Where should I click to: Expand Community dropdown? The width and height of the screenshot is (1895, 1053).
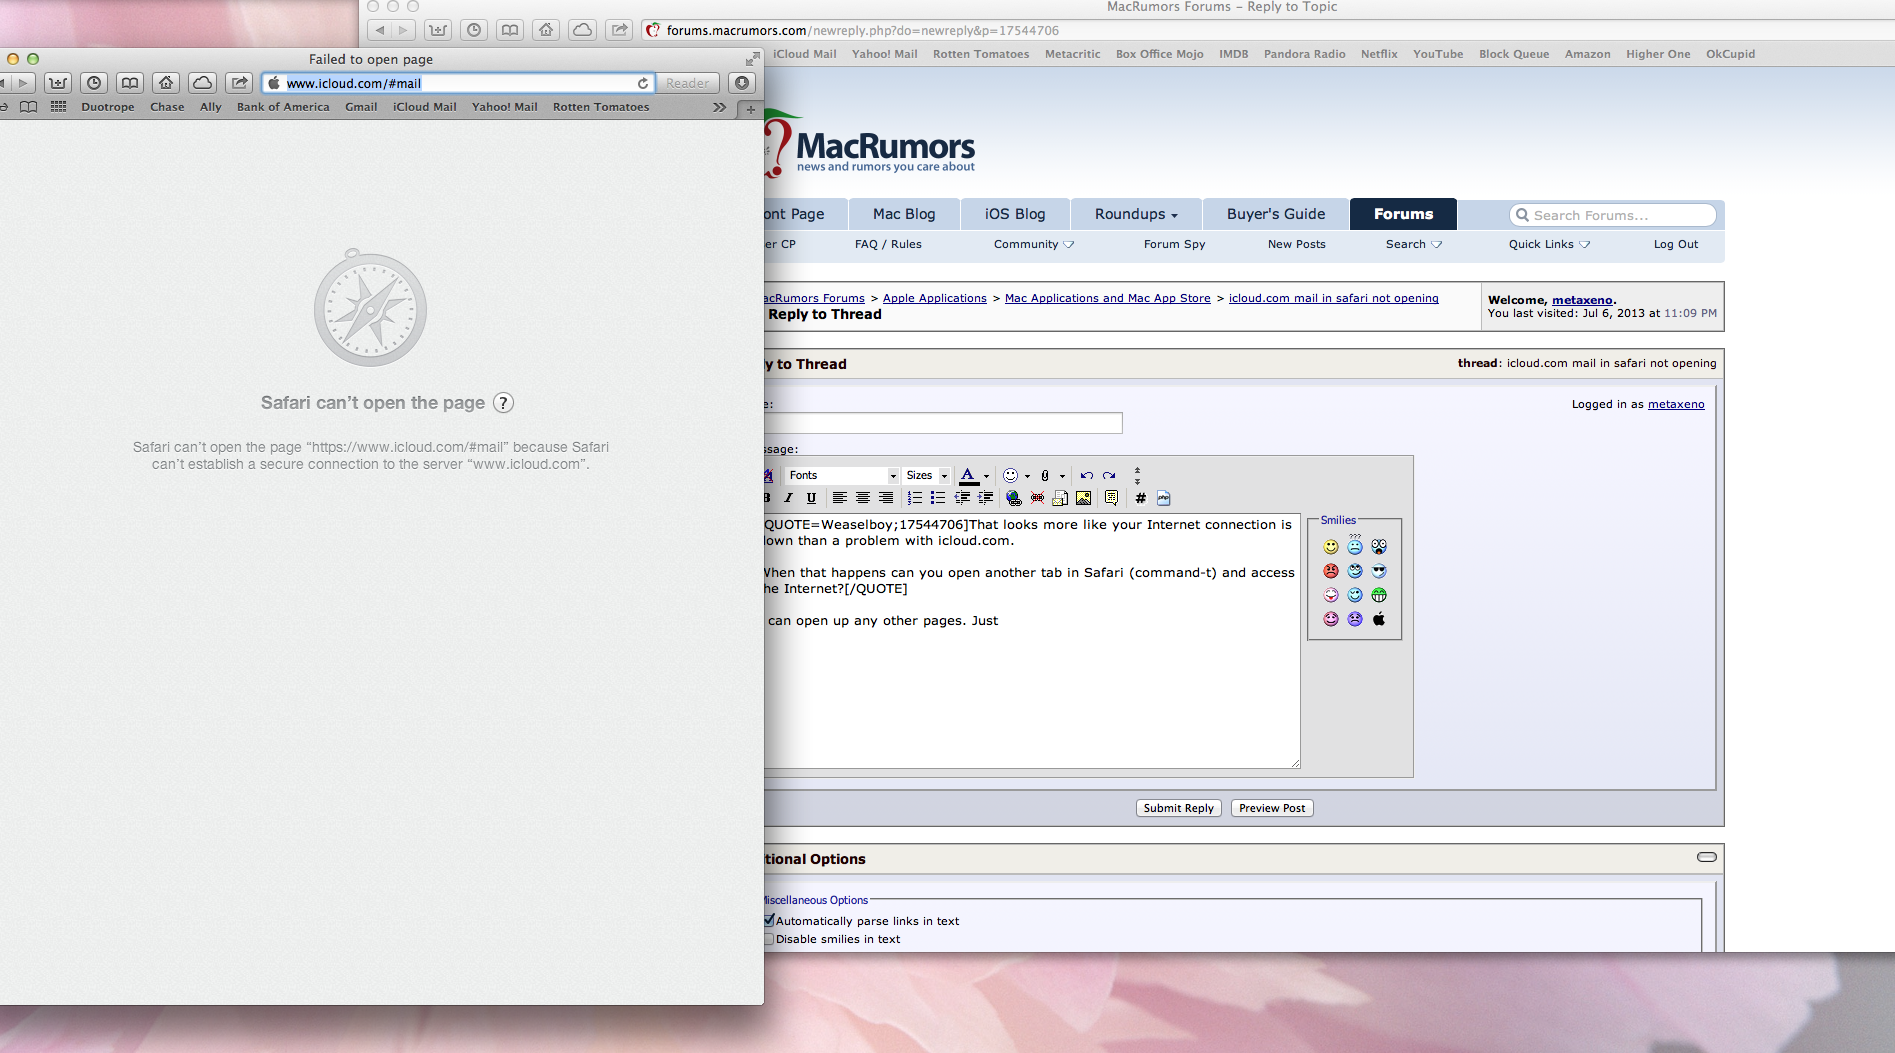pyautogui.click(x=1034, y=244)
